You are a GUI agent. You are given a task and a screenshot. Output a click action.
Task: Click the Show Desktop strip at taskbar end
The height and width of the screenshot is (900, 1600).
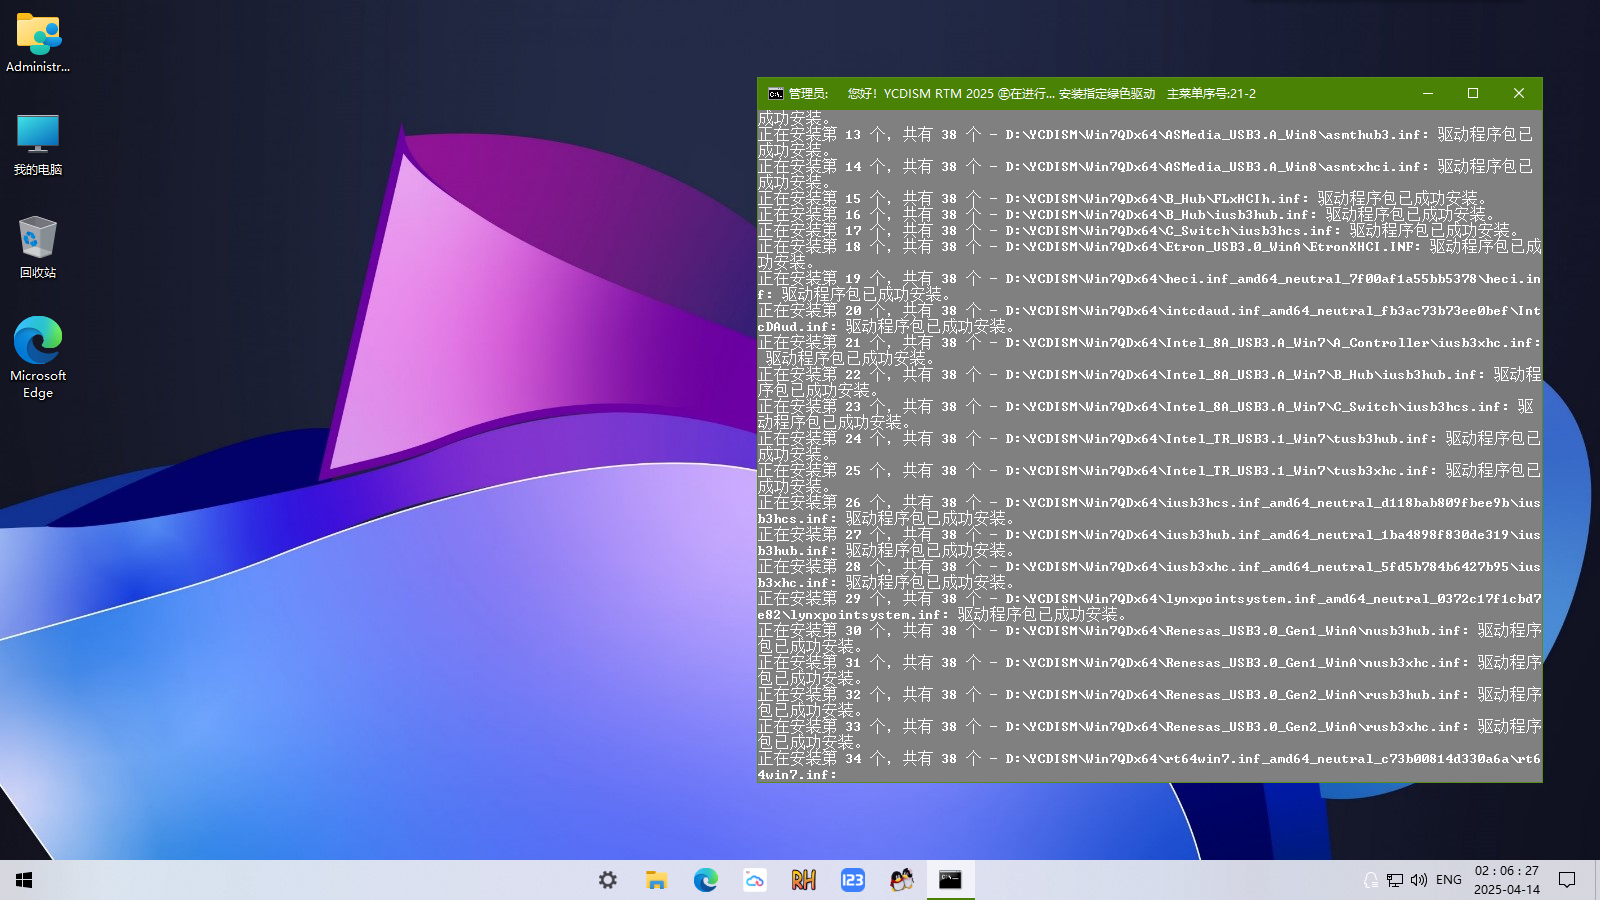[x=1597, y=880]
